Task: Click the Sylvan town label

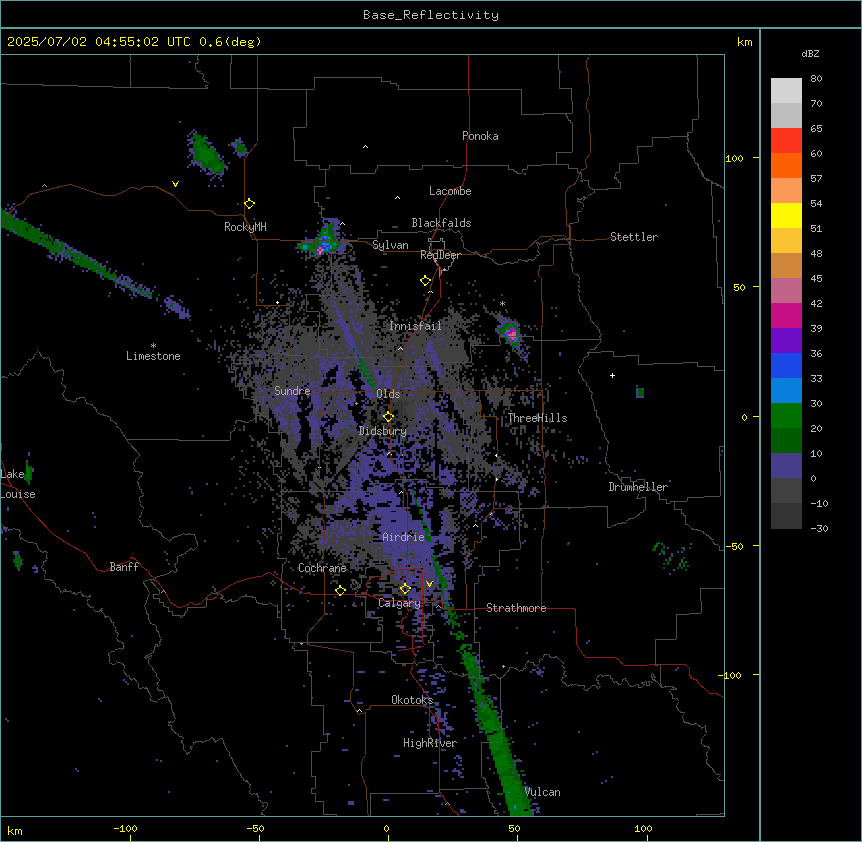Action: tap(390, 245)
